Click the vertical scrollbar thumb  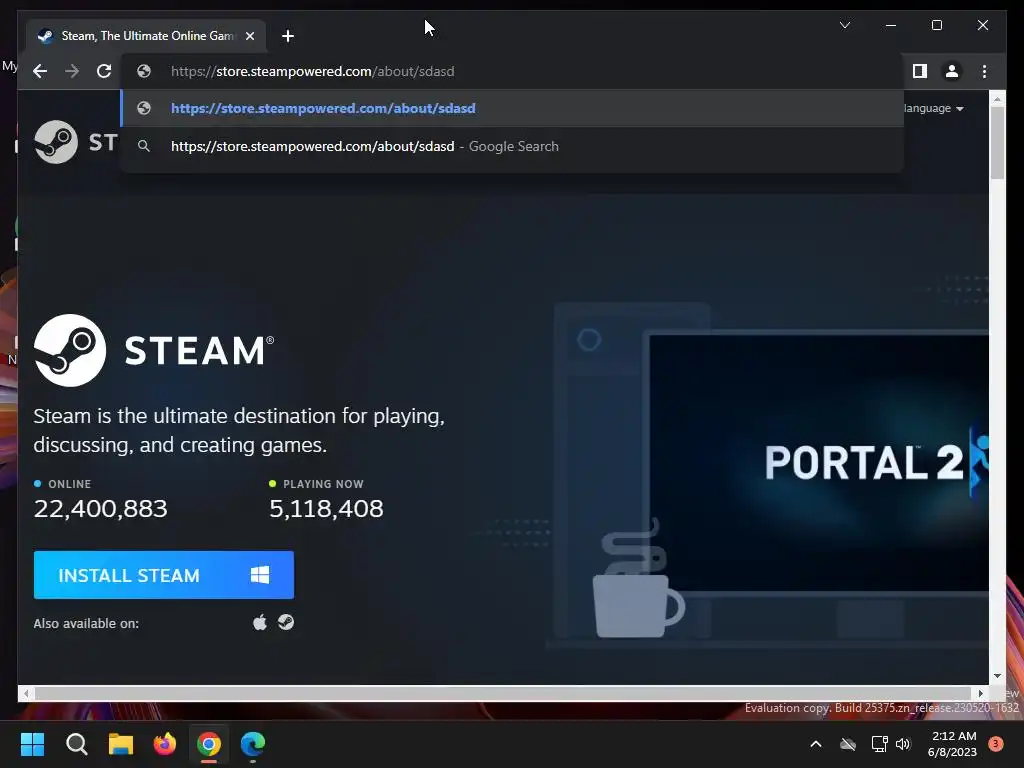(x=997, y=142)
